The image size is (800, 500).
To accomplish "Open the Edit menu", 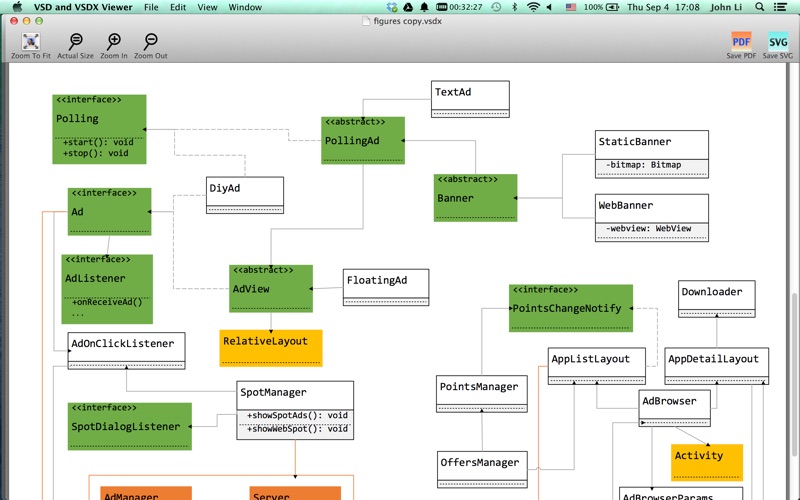I will click(x=178, y=7).
